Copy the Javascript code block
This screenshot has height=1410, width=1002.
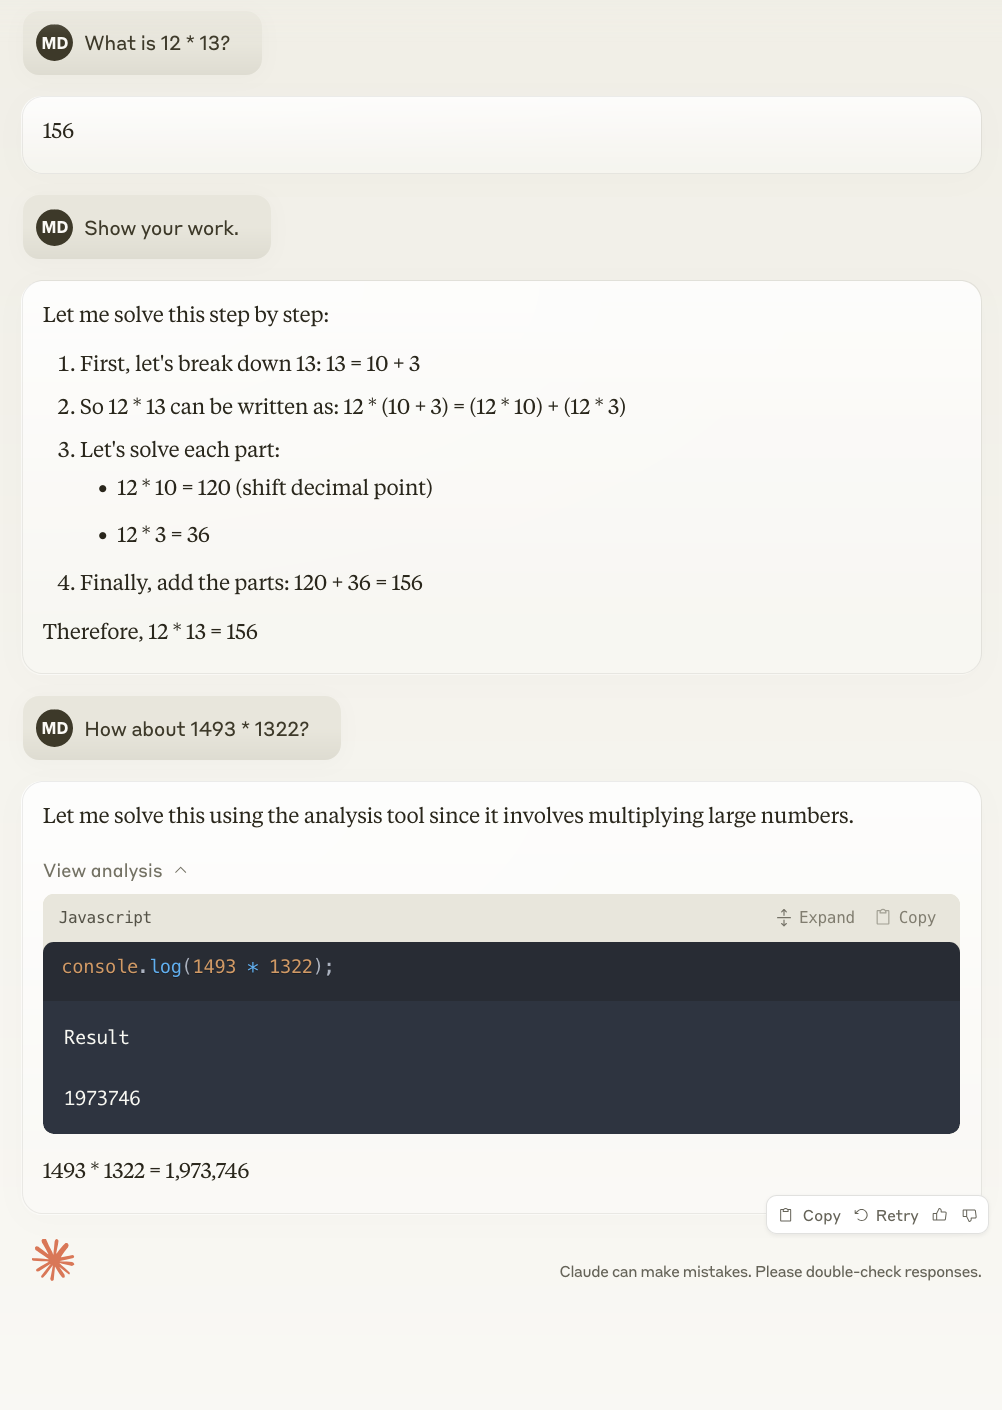coord(906,917)
